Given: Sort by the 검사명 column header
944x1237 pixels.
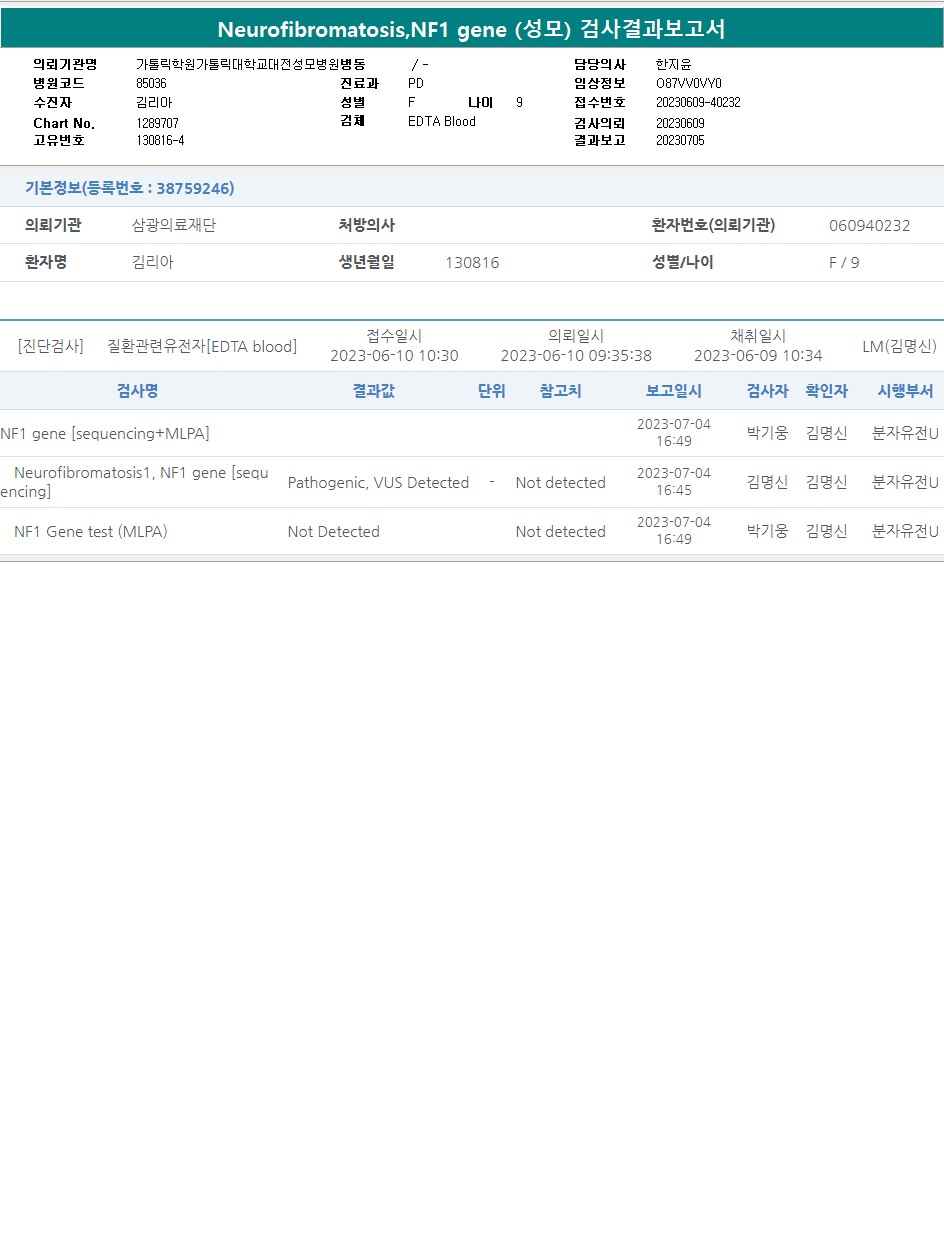Looking at the screenshot, I should pyautogui.click(x=137, y=391).
